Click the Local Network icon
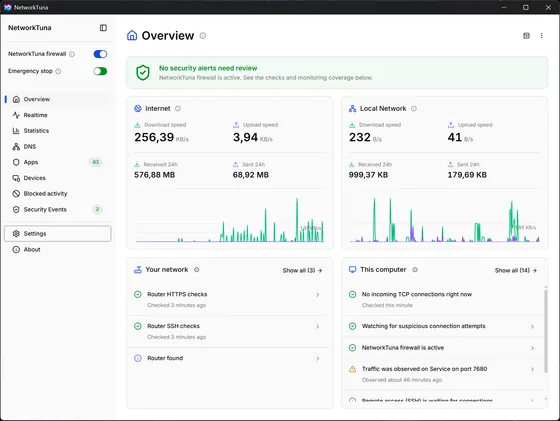 coord(352,109)
